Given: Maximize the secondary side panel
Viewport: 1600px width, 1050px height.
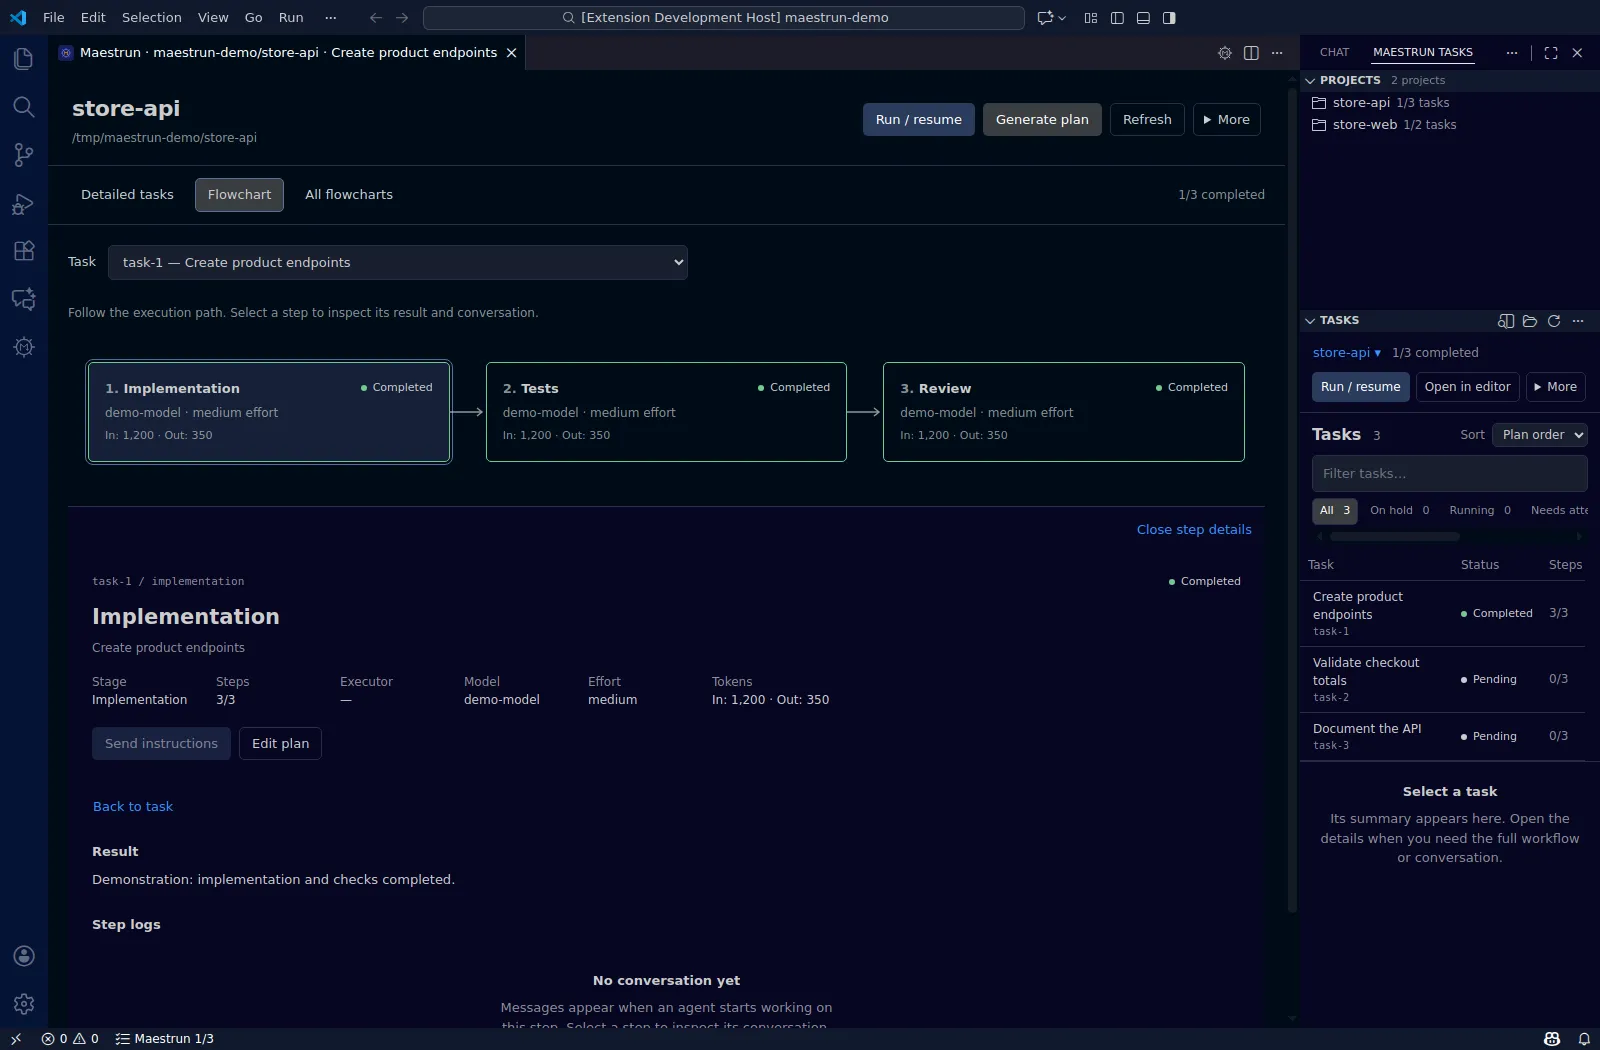Looking at the screenshot, I should [x=1551, y=53].
